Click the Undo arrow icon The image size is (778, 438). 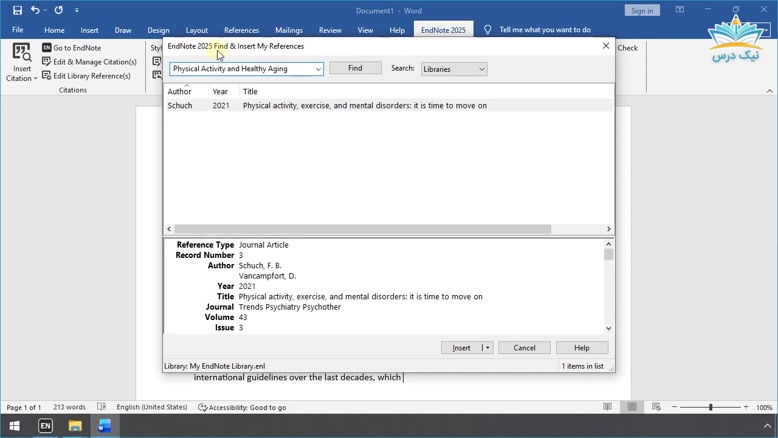[35, 10]
